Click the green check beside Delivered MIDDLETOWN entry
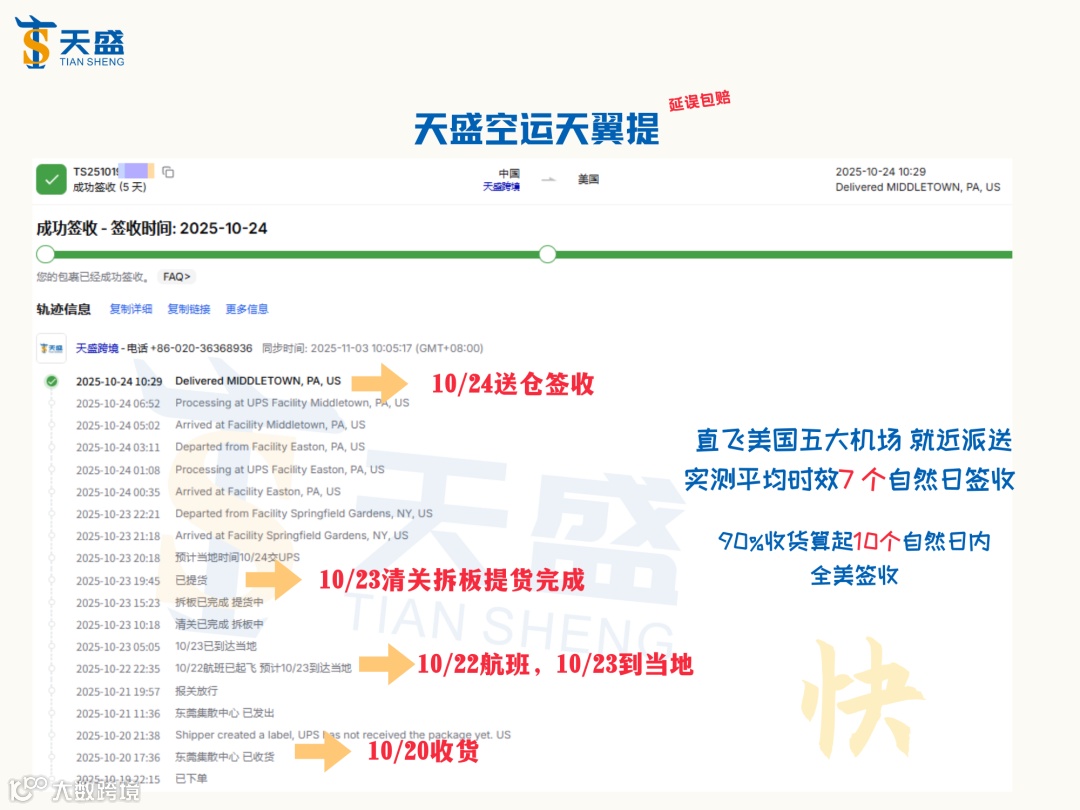 pos(52,381)
